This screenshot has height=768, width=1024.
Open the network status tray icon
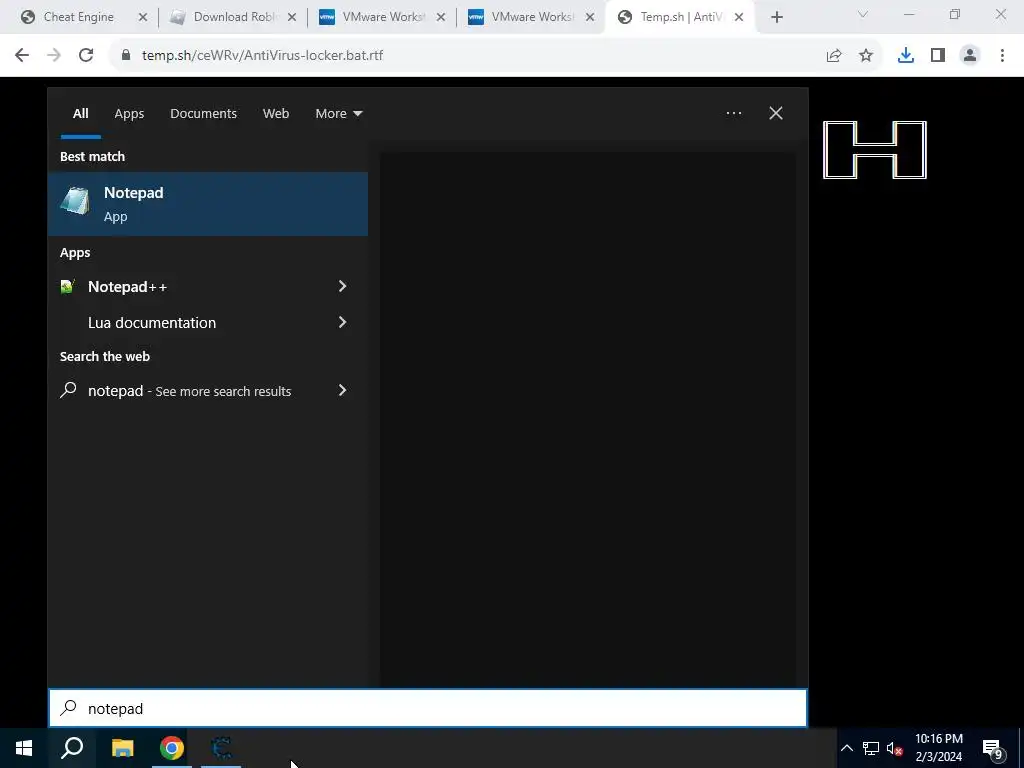point(871,748)
